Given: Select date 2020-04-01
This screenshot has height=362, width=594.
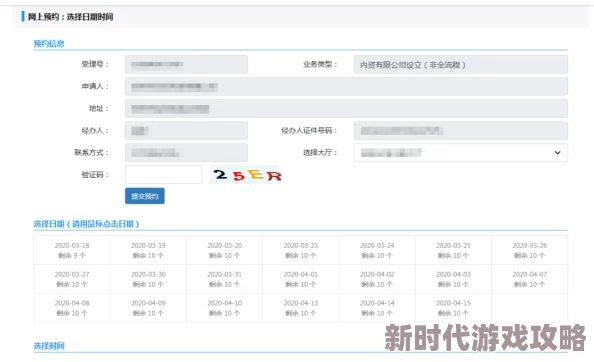Looking at the screenshot, I should [301, 279].
